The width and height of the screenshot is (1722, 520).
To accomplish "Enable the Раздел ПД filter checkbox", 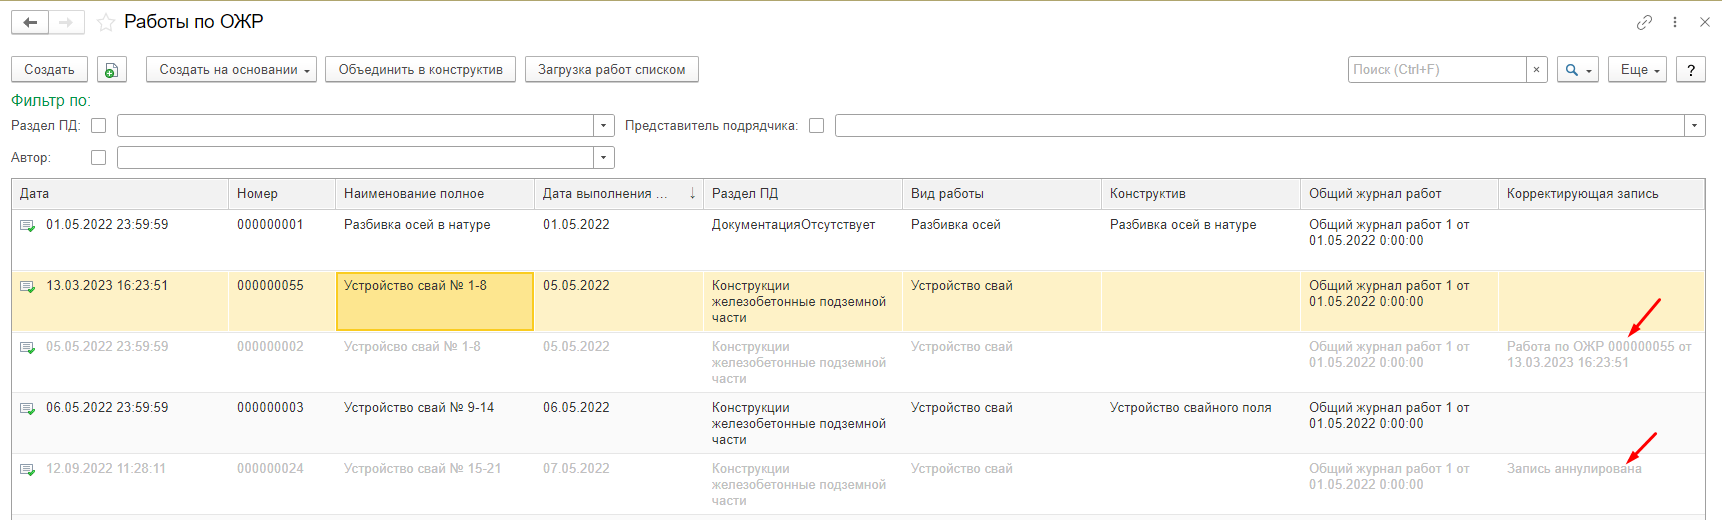I will (98, 126).
